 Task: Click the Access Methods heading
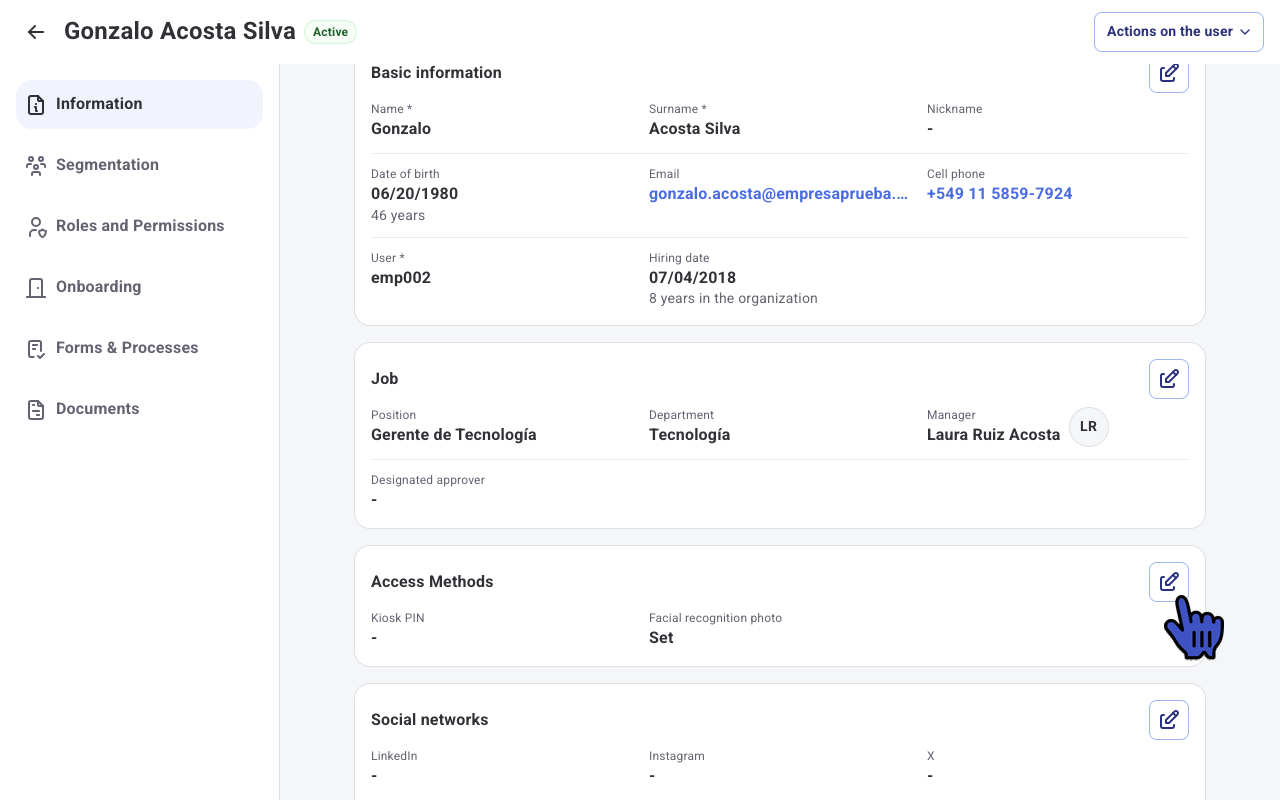tap(432, 582)
